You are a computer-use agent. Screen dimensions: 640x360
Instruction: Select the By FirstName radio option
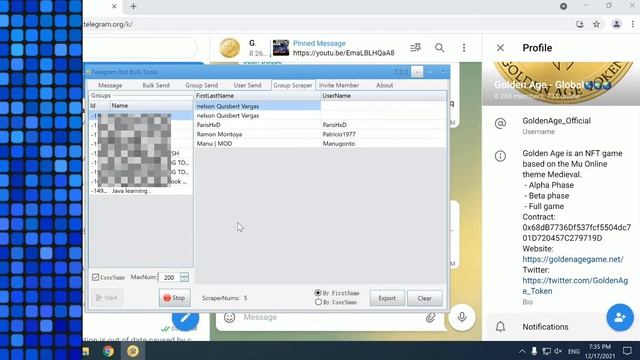(318, 293)
